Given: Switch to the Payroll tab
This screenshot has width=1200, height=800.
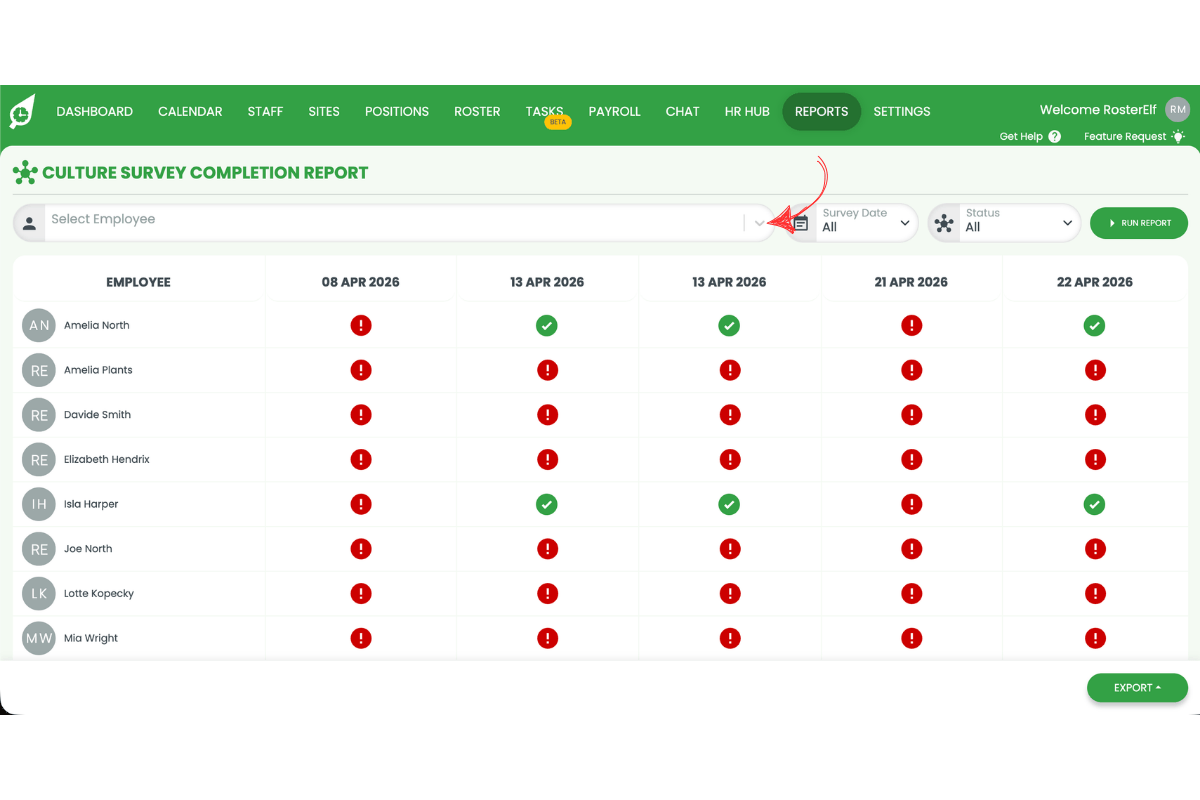Looking at the screenshot, I should coord(614,111).
